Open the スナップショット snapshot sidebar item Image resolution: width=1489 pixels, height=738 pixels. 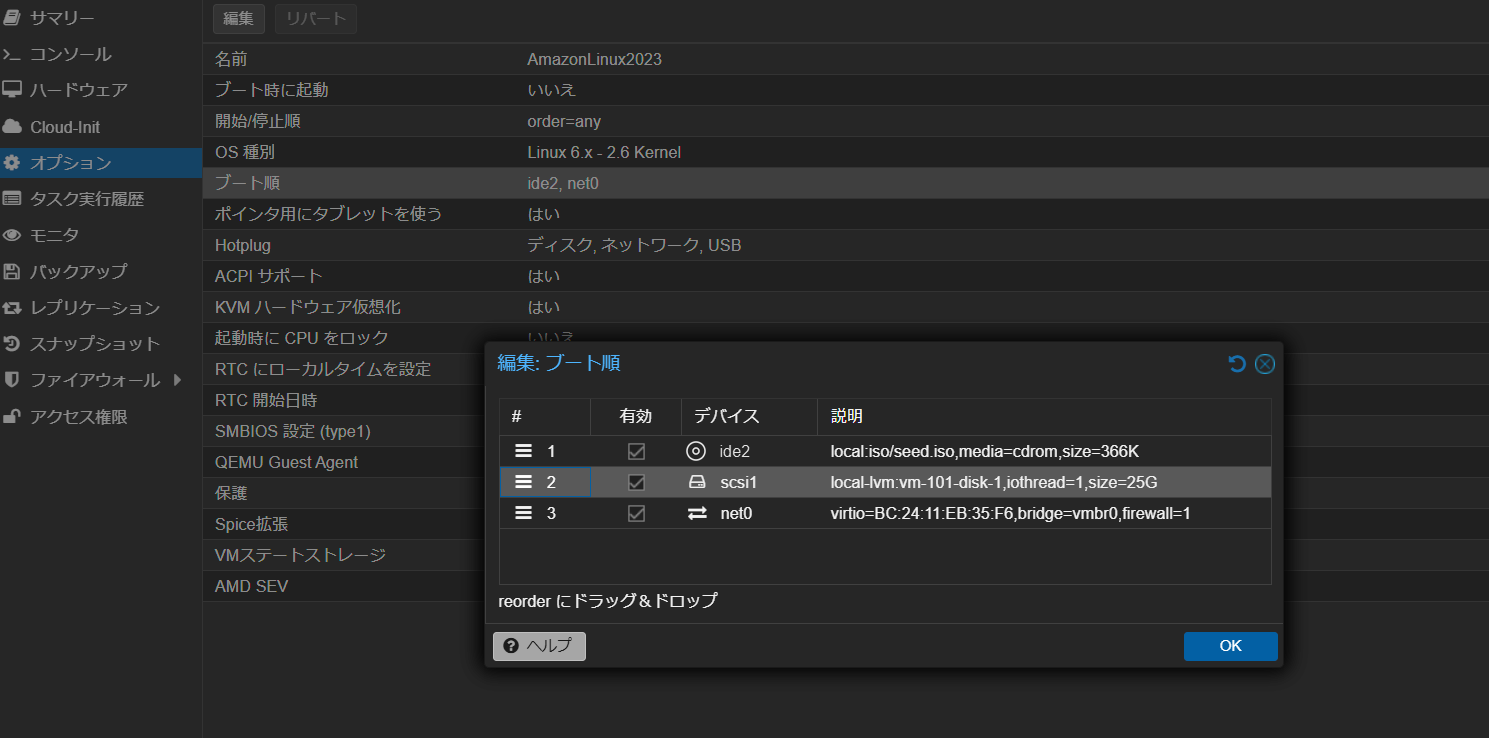tap(101, 343)
